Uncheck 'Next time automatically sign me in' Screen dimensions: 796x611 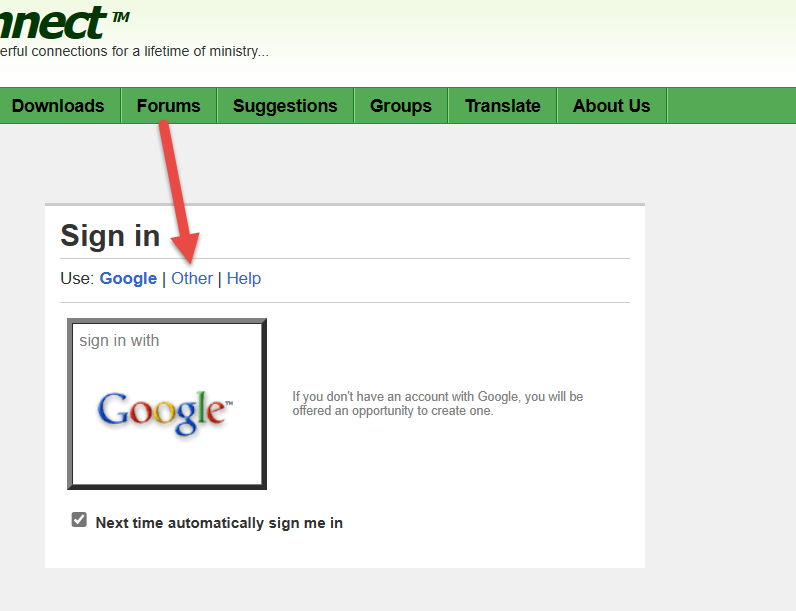point(79,520)
